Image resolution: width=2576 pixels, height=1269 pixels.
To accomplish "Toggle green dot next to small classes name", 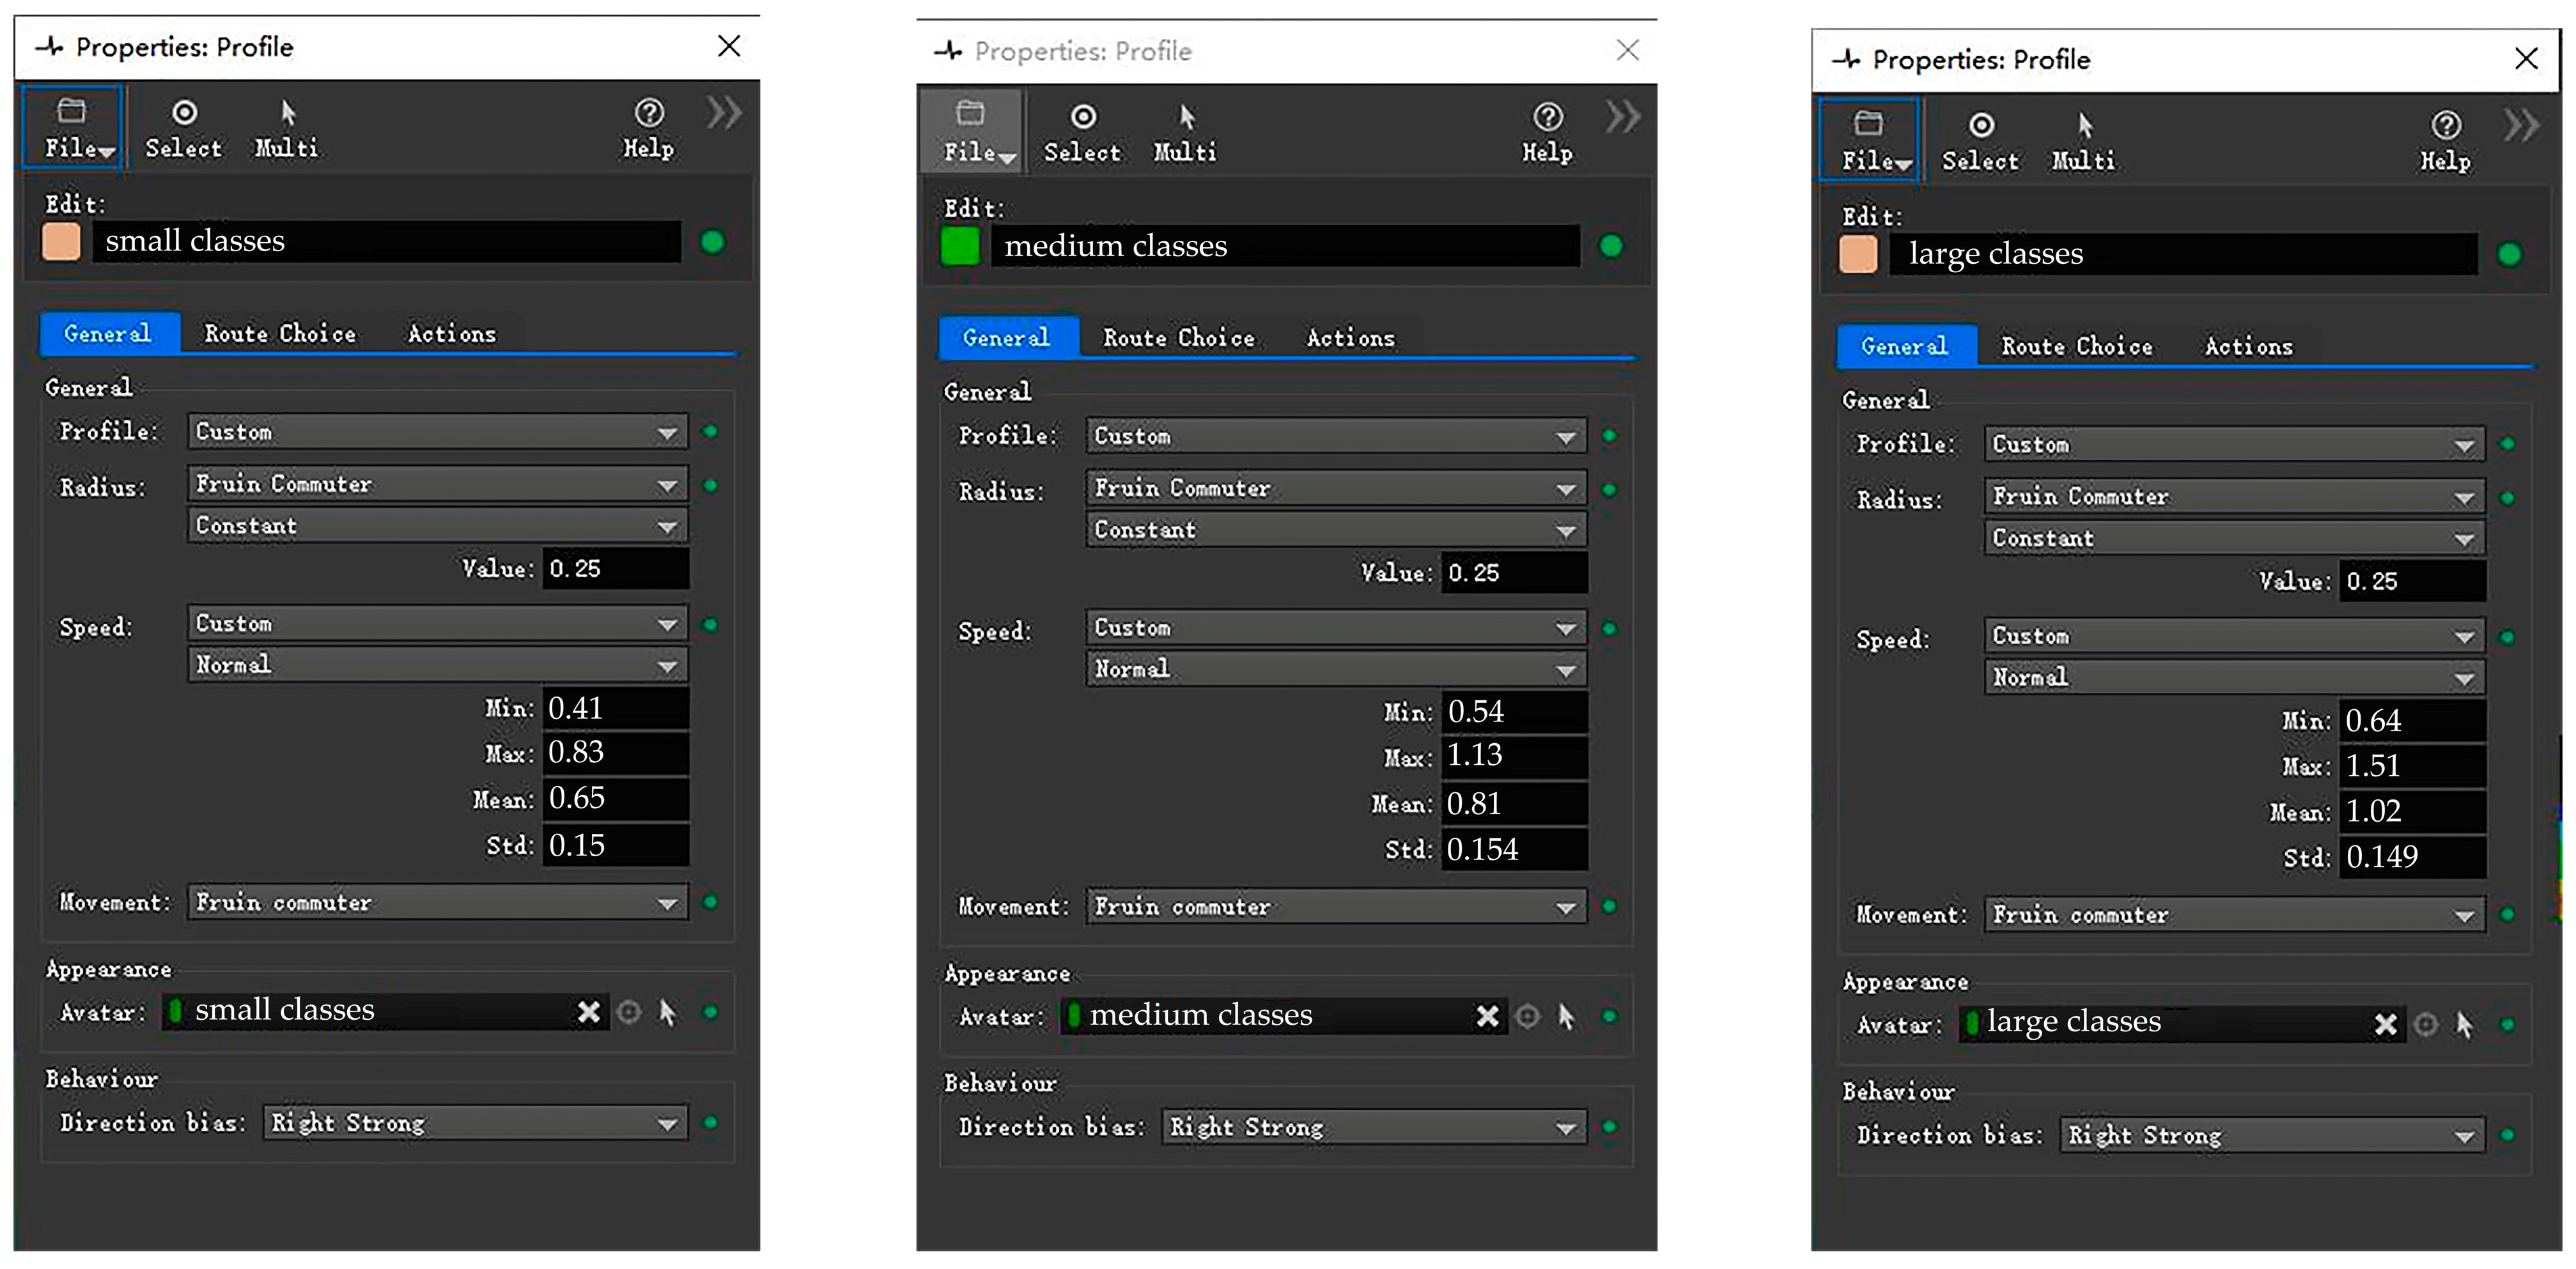I will (x=712, y=241).
